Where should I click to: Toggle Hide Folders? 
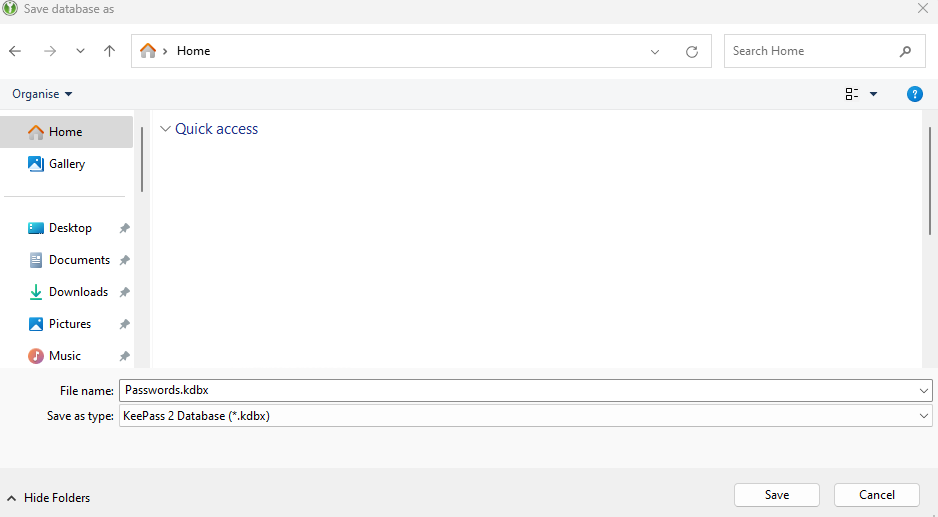48,498
